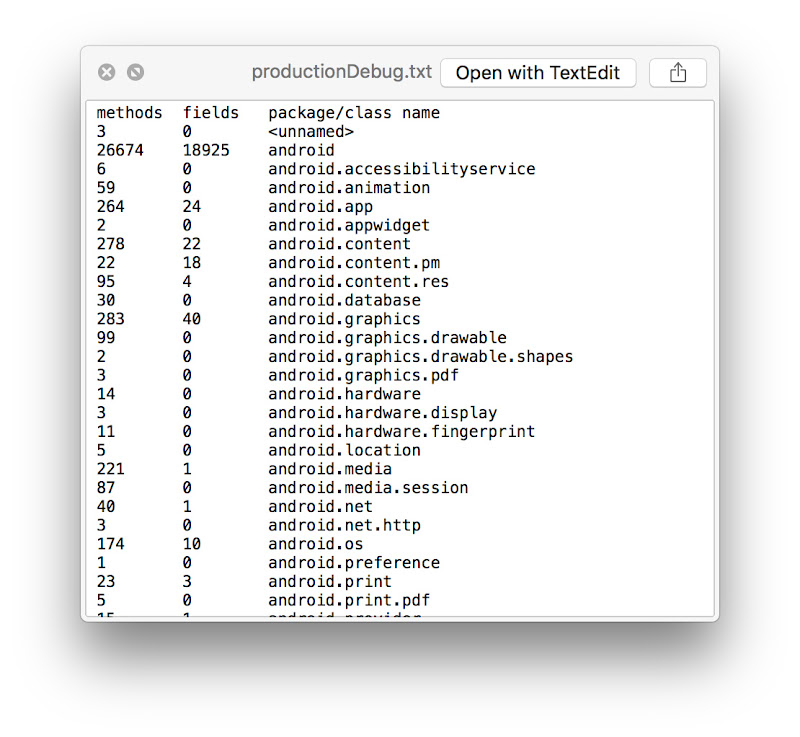Image resolution: width=800 pixels, height=737 pixels.
Task: Click the productionDebug.txt window title
Action: (x=342, y=72)
